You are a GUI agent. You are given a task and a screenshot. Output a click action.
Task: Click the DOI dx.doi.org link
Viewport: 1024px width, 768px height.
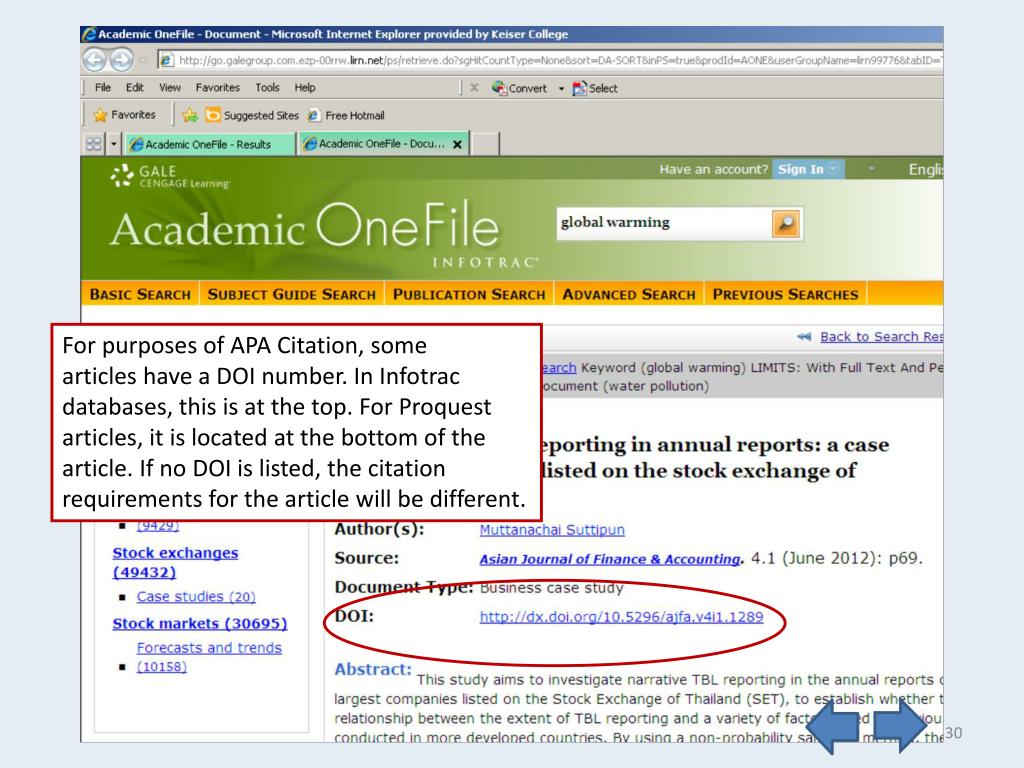(x=621, y=616)
